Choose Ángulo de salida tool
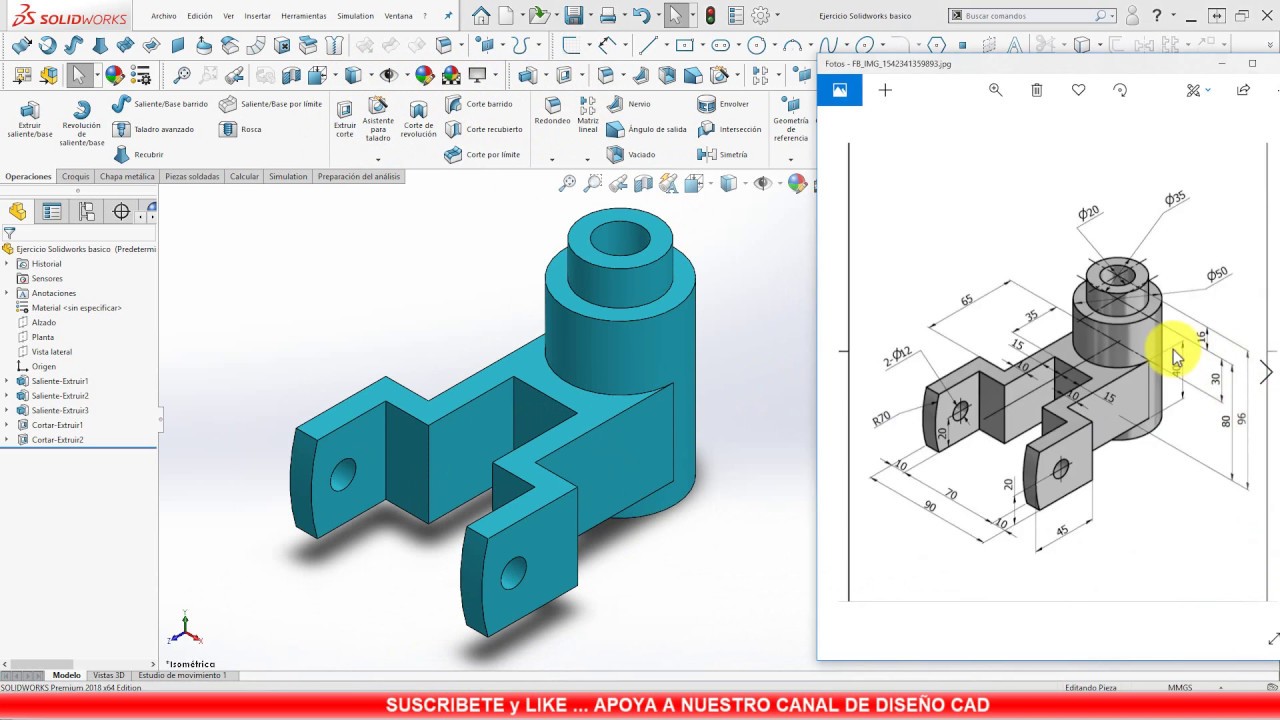 tap(646, 129)
